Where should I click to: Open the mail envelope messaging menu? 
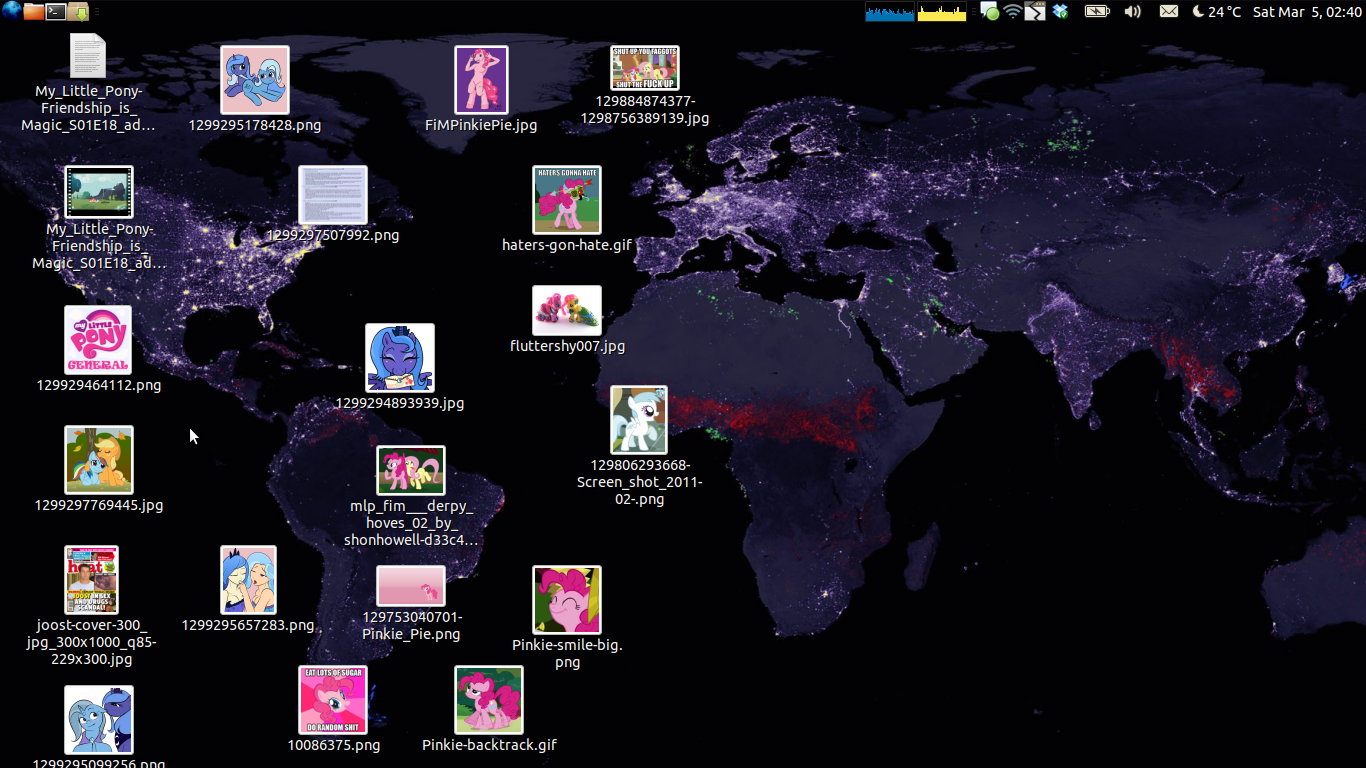[1168, 11]
